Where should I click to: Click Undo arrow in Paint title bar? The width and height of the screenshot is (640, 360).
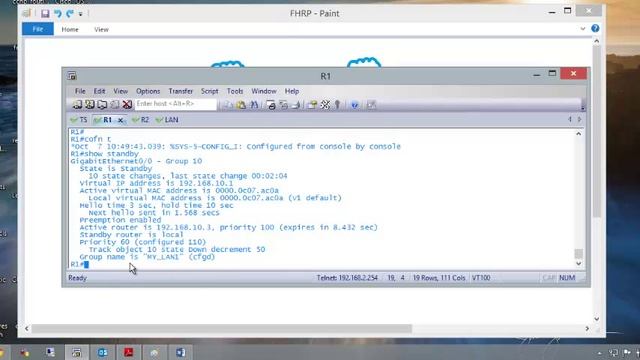(x=58, y=13)
